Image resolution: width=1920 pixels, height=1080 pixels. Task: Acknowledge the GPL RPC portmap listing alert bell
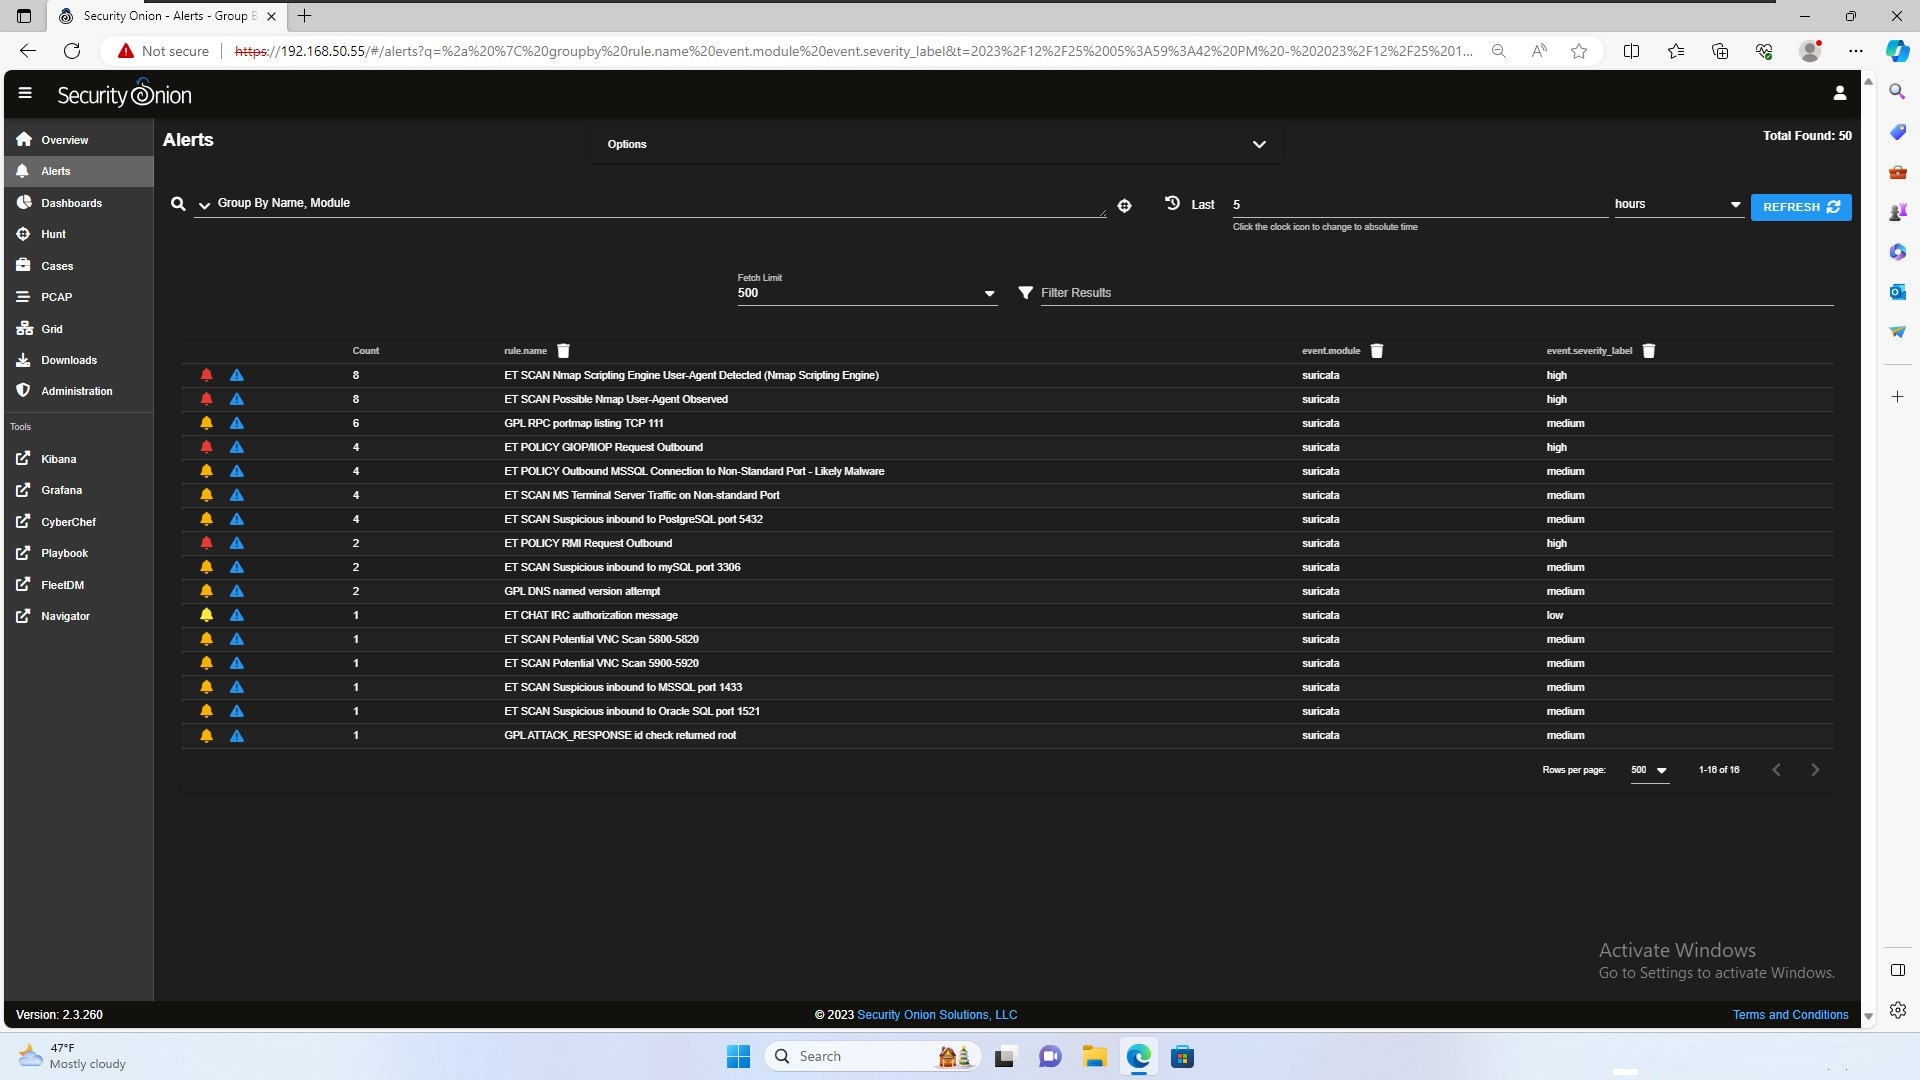pyautogui.click(x=206, y=423)
